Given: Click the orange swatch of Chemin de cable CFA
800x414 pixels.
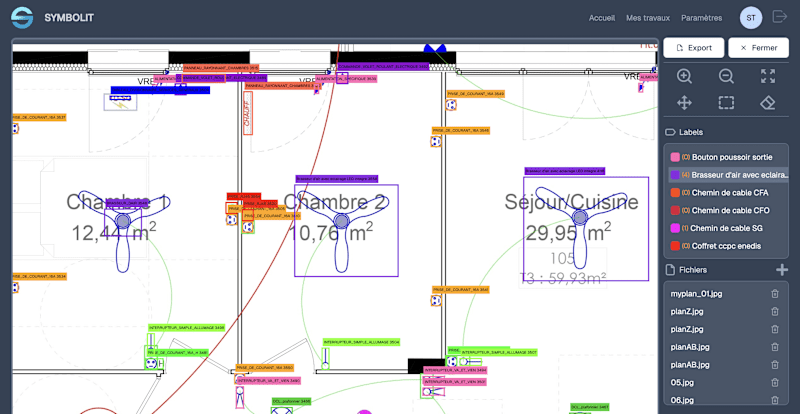Looking at the screenshot, I should [675, 193].
